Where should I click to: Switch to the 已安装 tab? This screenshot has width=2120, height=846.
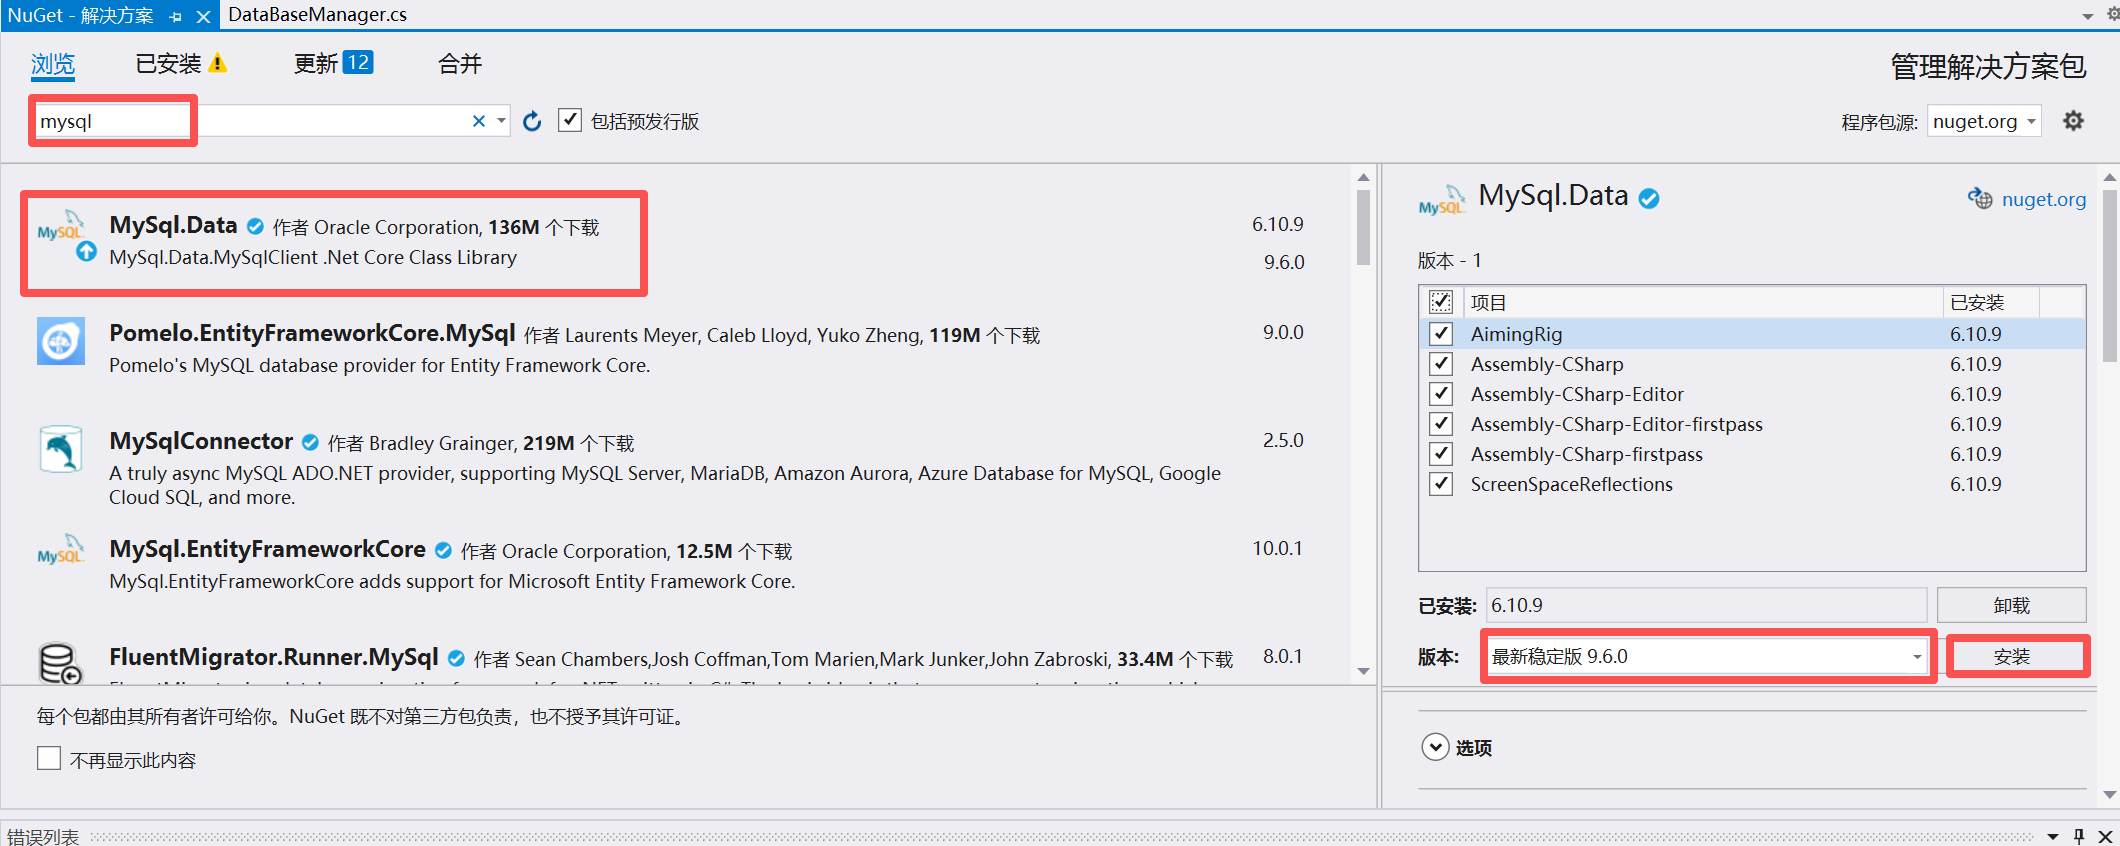[168, 65]
